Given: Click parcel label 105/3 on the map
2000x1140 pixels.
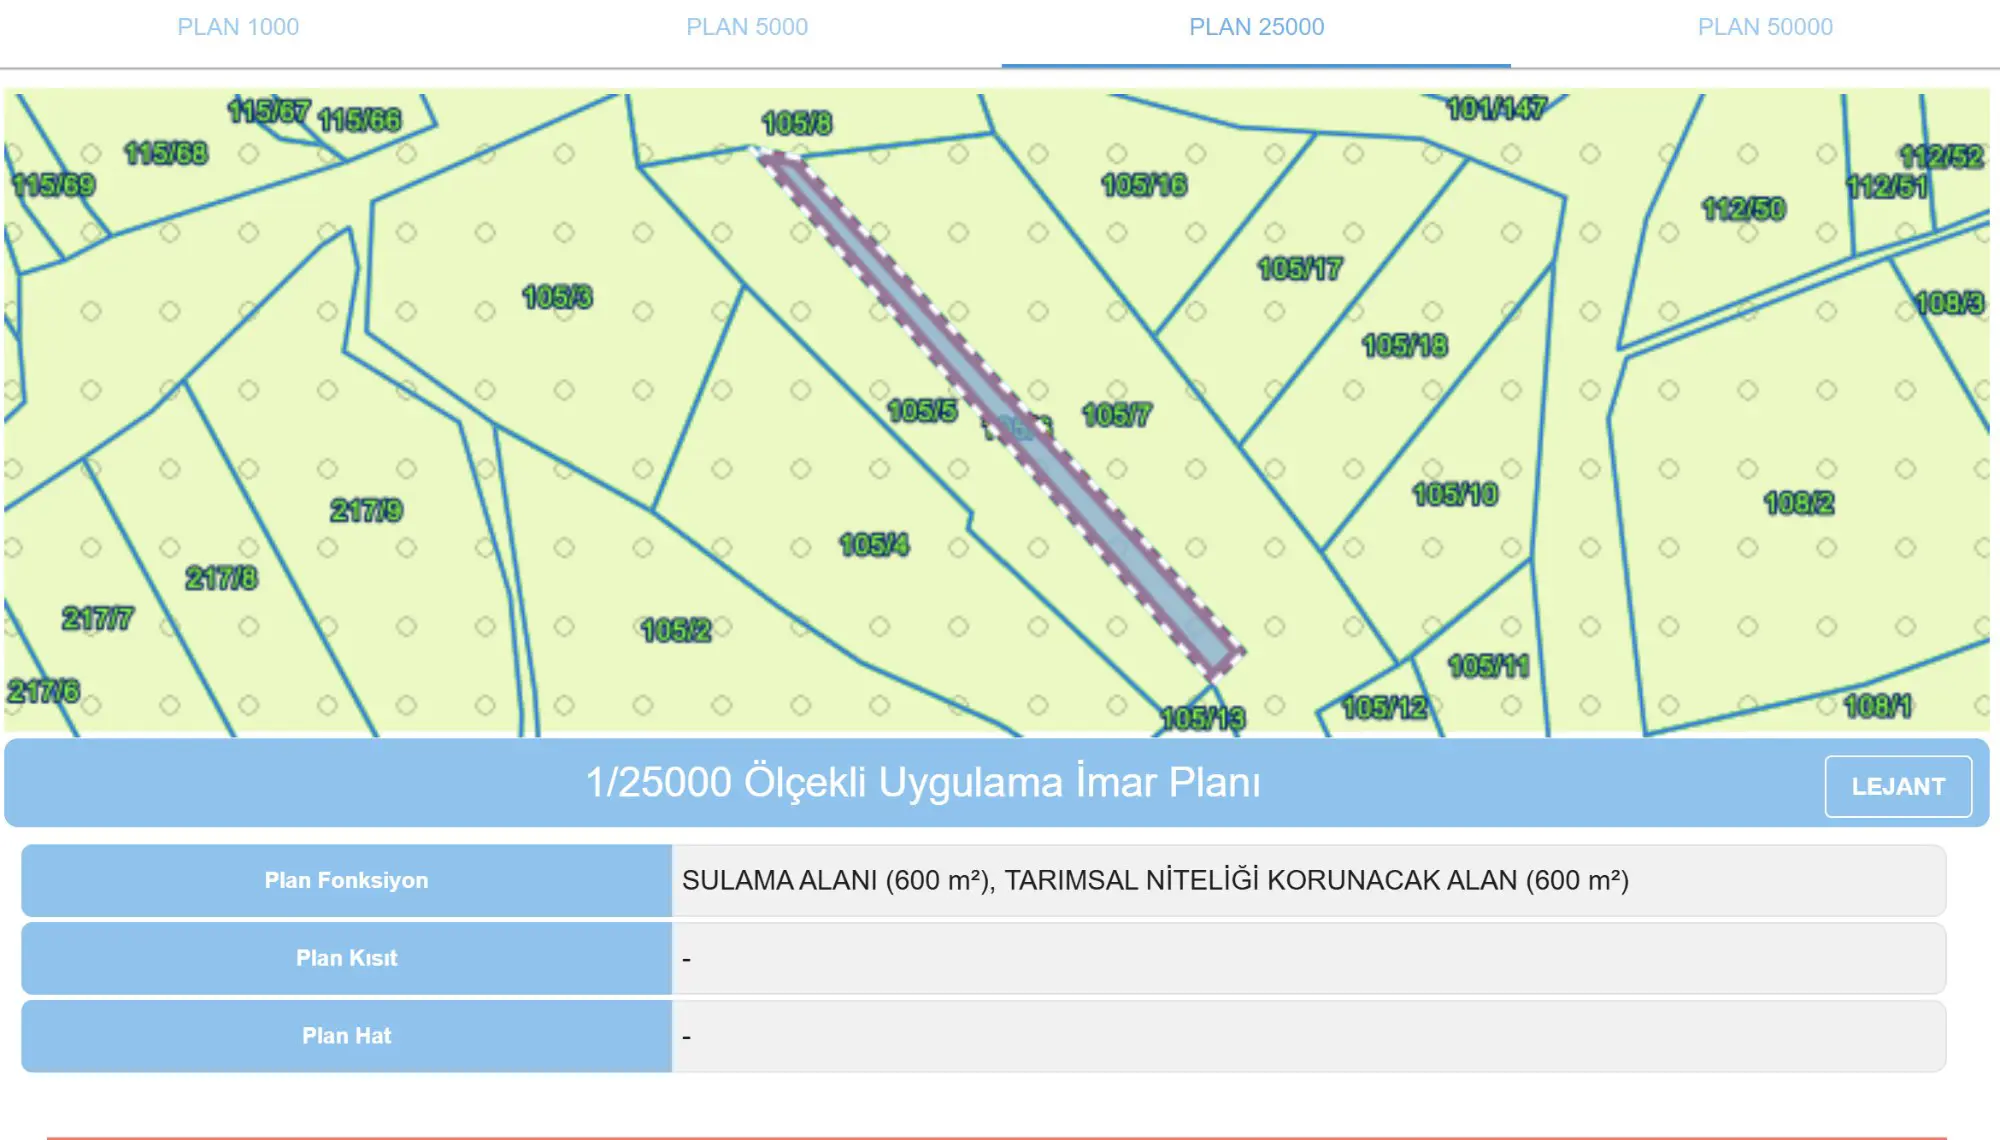Looking at the screenshot, I should coord(557,297).
